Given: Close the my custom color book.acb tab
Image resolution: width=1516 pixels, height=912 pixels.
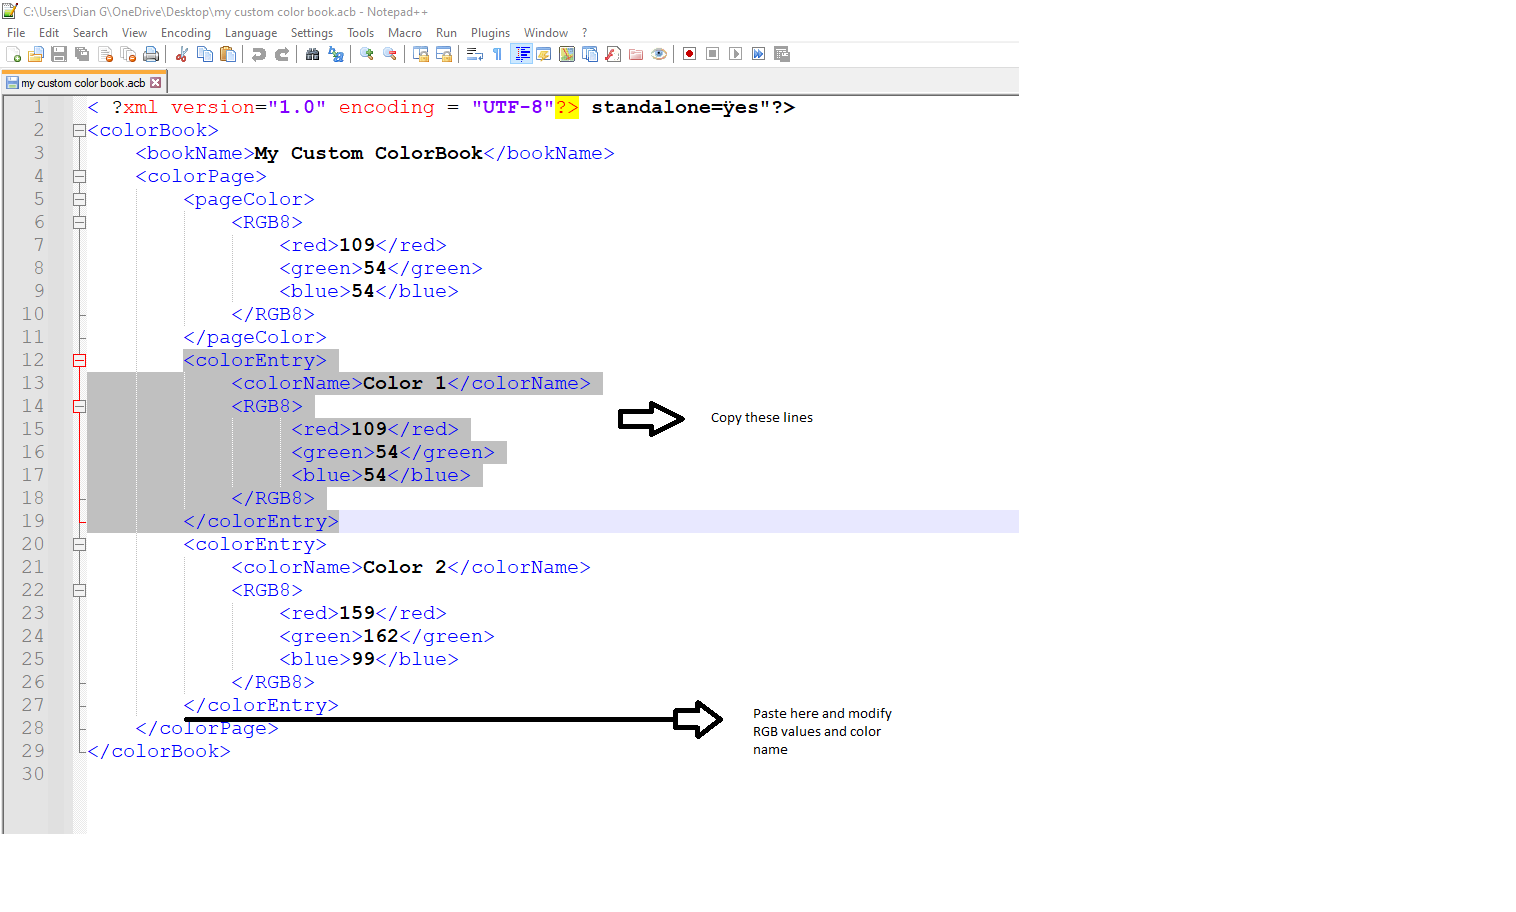Looking at the screenshot, I should [x=155, y=83].
